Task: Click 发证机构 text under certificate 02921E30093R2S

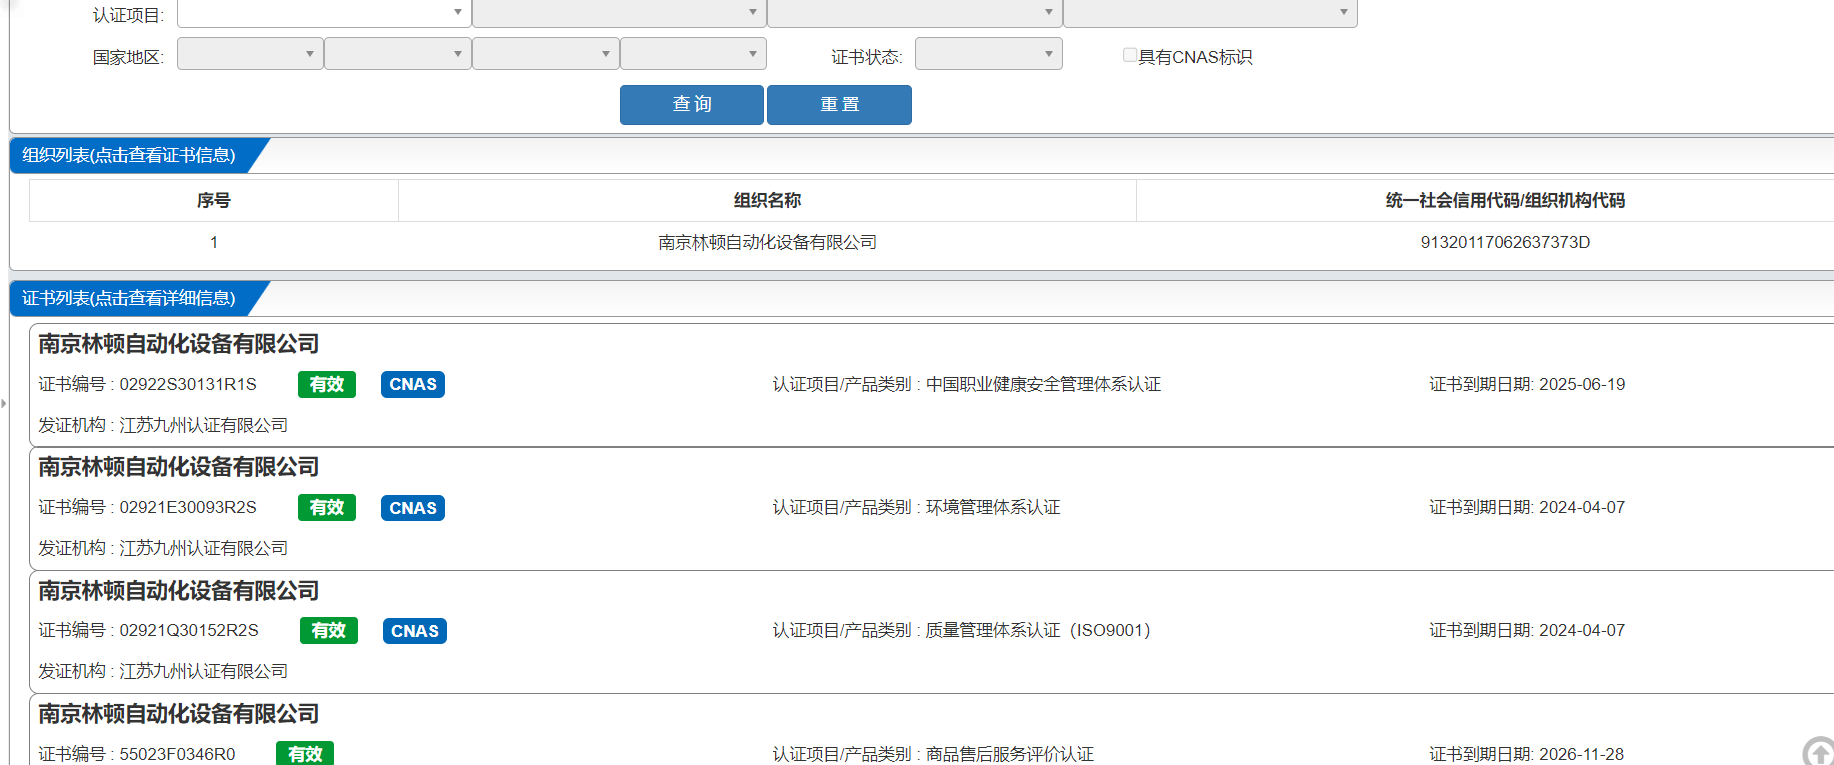Action: click(163, 548)
